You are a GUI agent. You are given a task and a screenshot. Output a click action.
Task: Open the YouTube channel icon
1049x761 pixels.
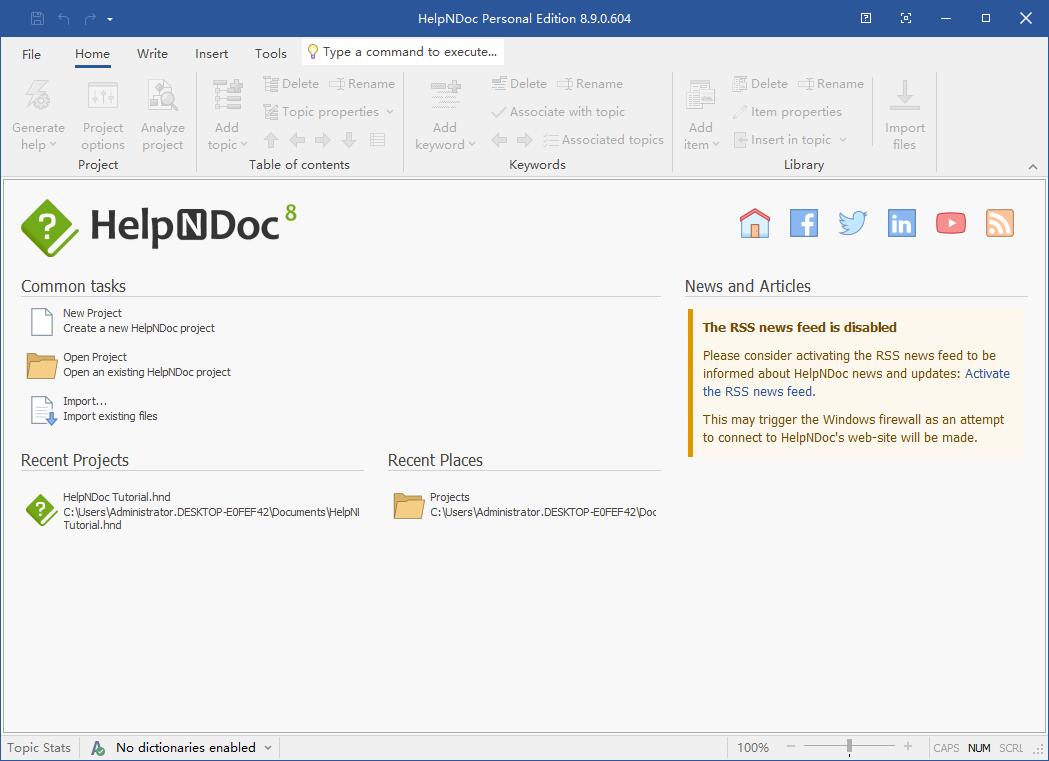click(950, 223)
